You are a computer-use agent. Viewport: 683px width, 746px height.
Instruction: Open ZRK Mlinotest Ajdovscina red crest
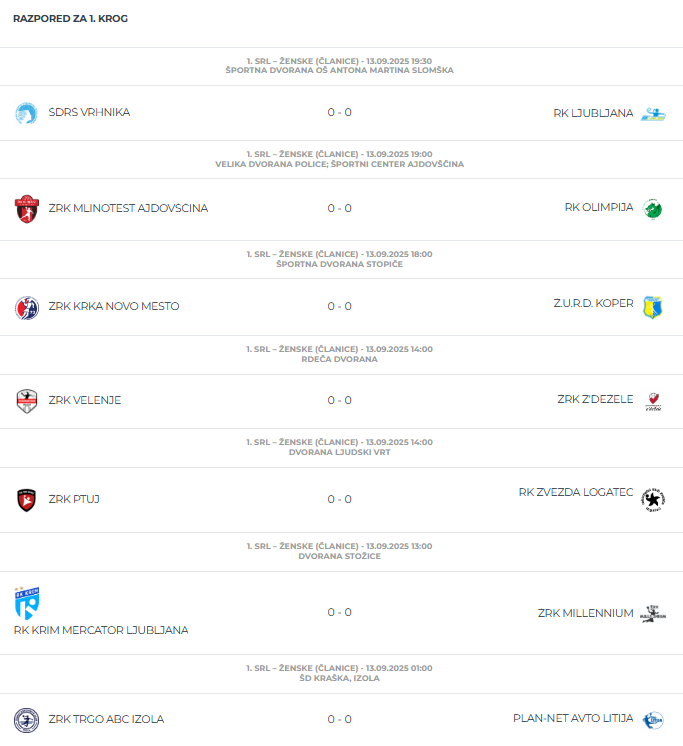(27, 209)
